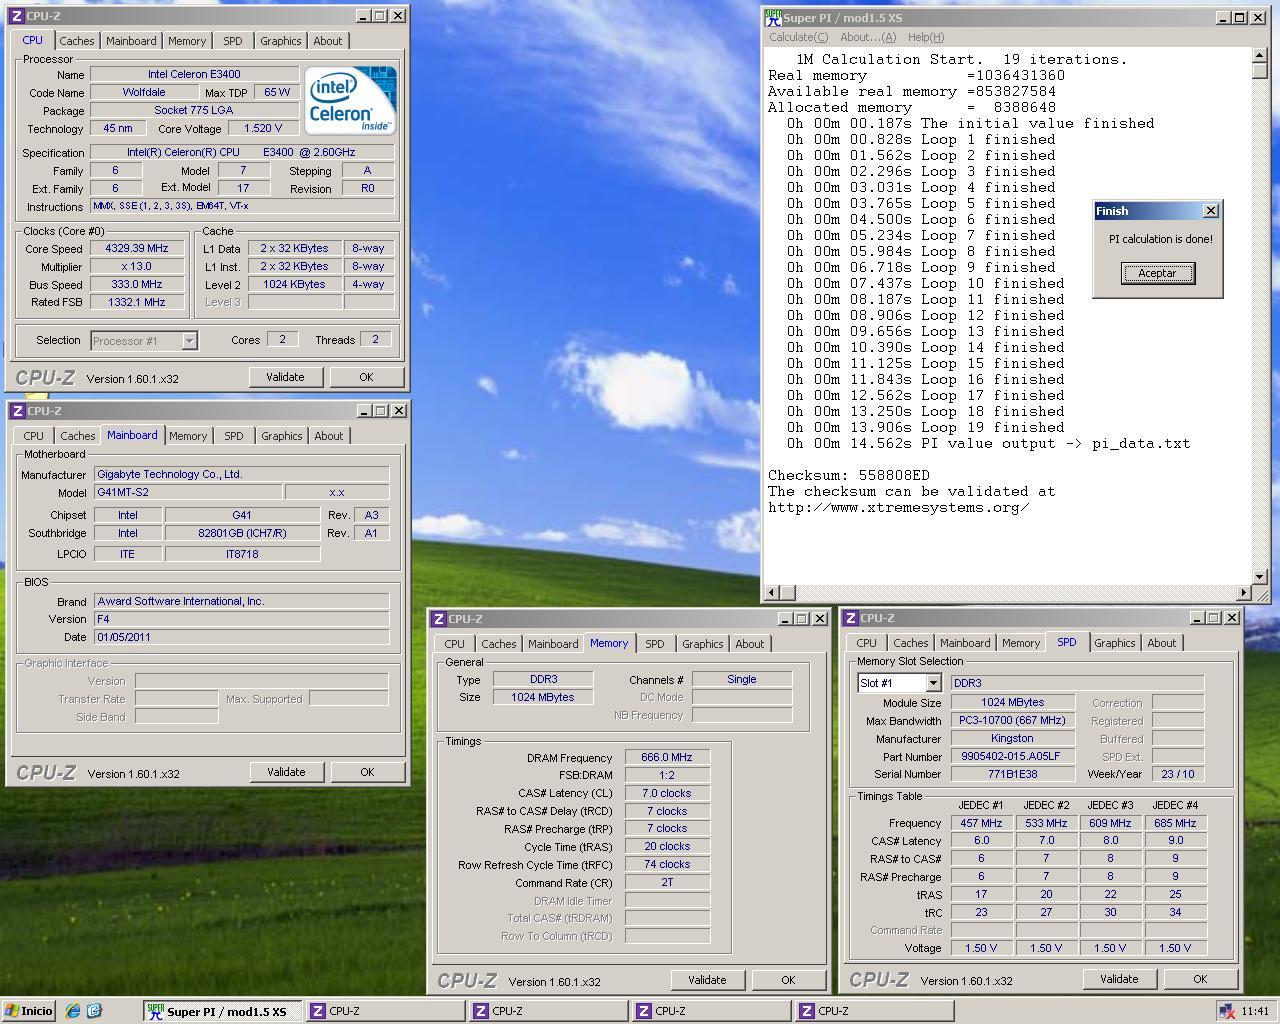This screenshot has height=1024, width=1280.
Task: Open About menu in Super PI
Action: click(867, 37)
